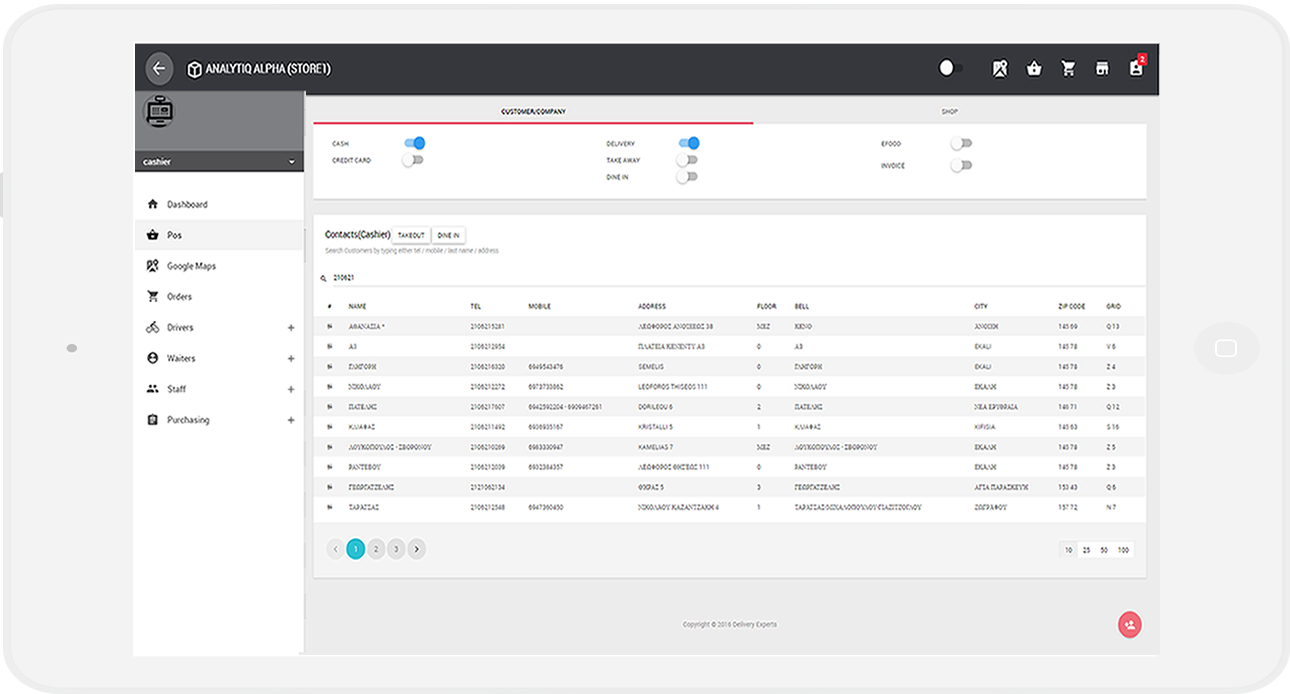1290x694 pixels.
Task: Turn on the Take Away switch
Action: tap(687, 160)
